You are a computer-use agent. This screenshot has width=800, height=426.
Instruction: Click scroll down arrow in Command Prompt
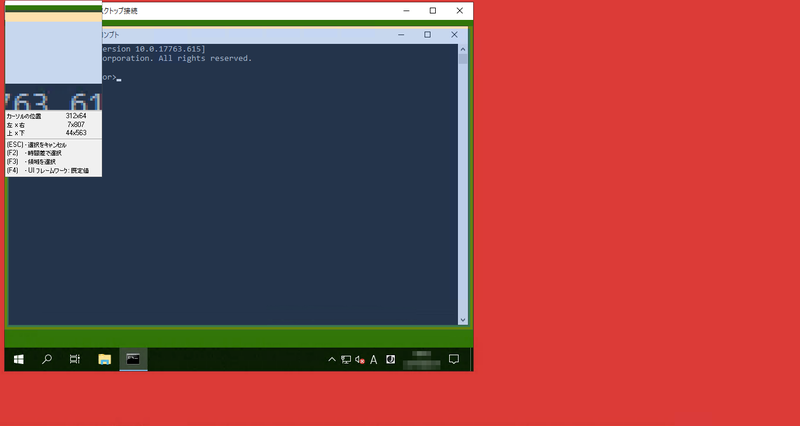(463, 320)
